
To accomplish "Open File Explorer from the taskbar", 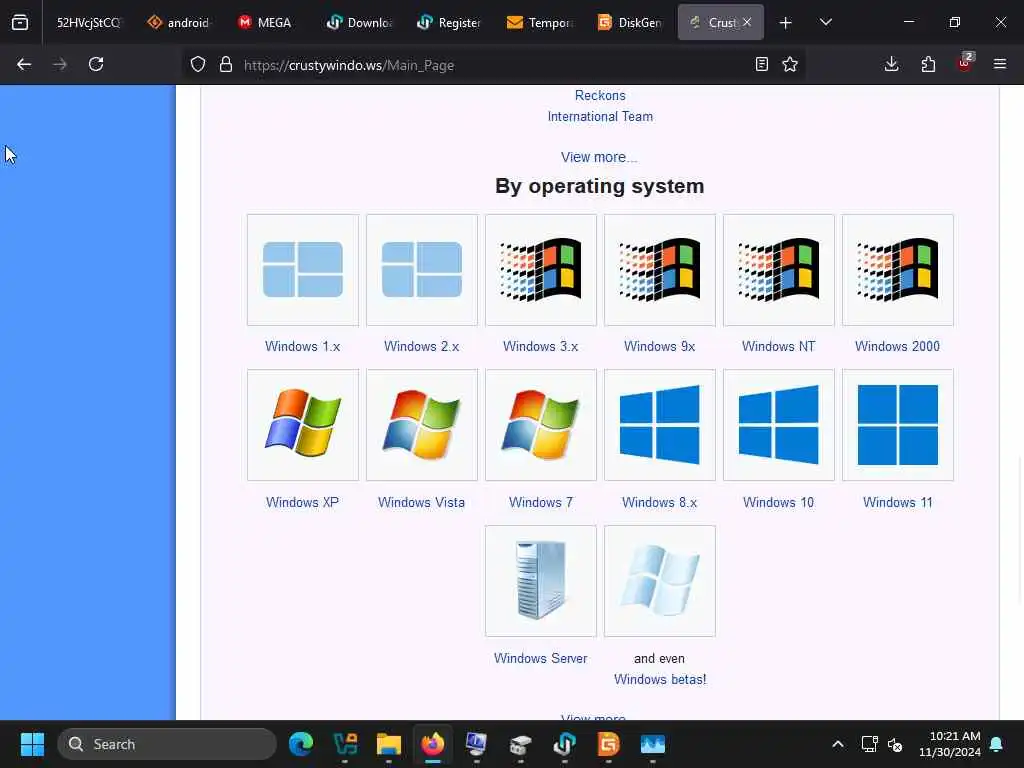I will click(x=389, y=744).
